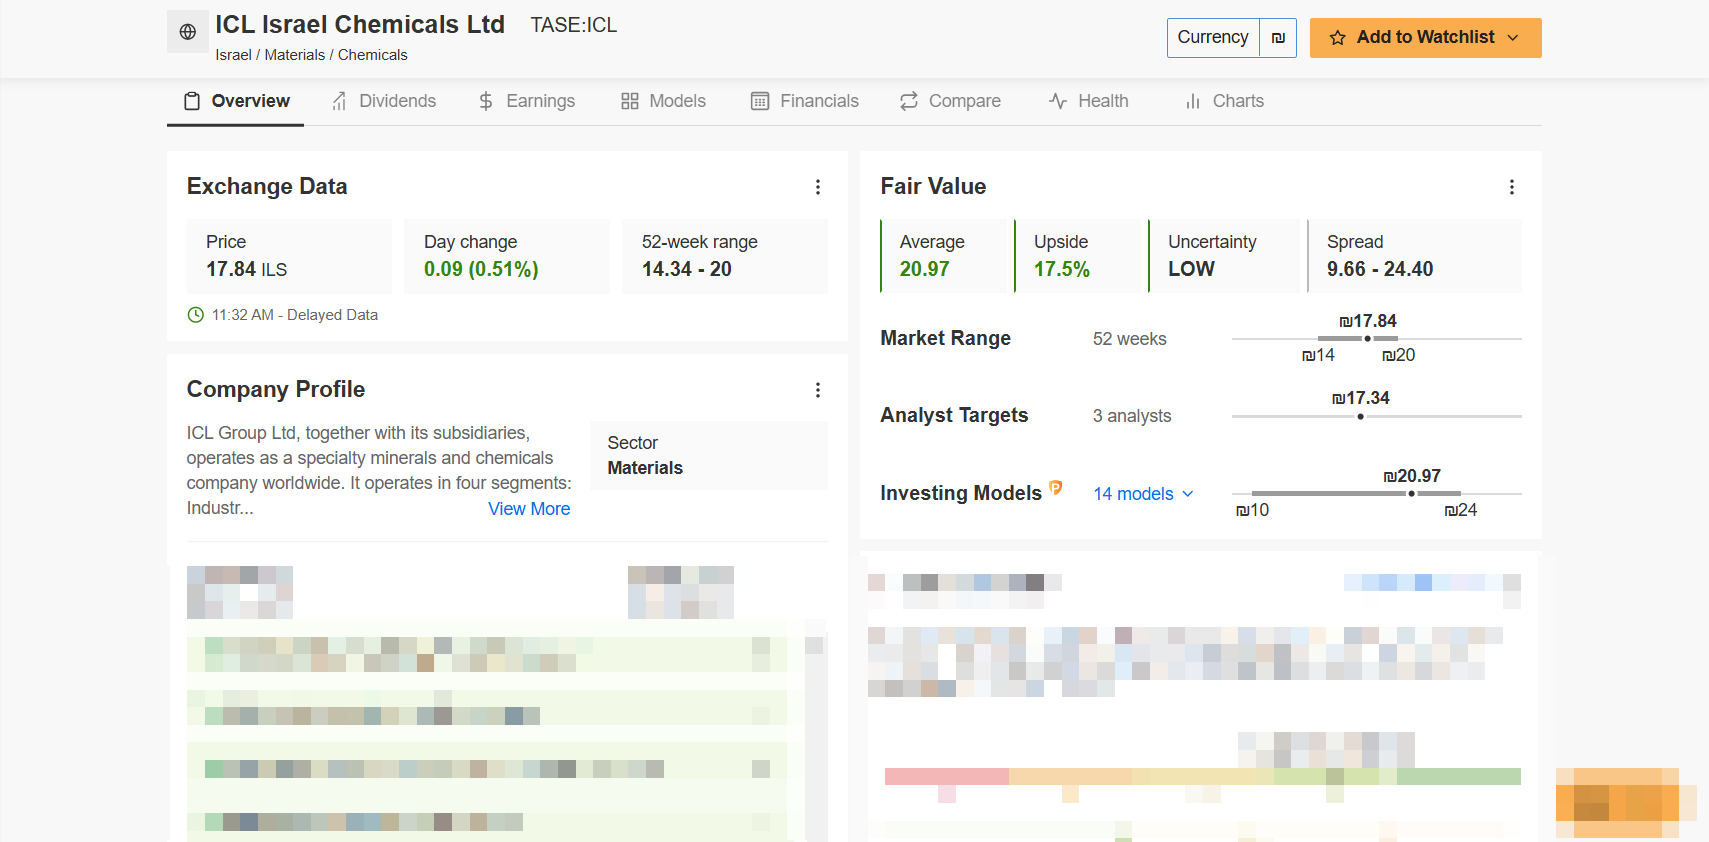Click the Analyst Targets label
The height and width of the screenshot is (842, 1709).
pos(954,415)
